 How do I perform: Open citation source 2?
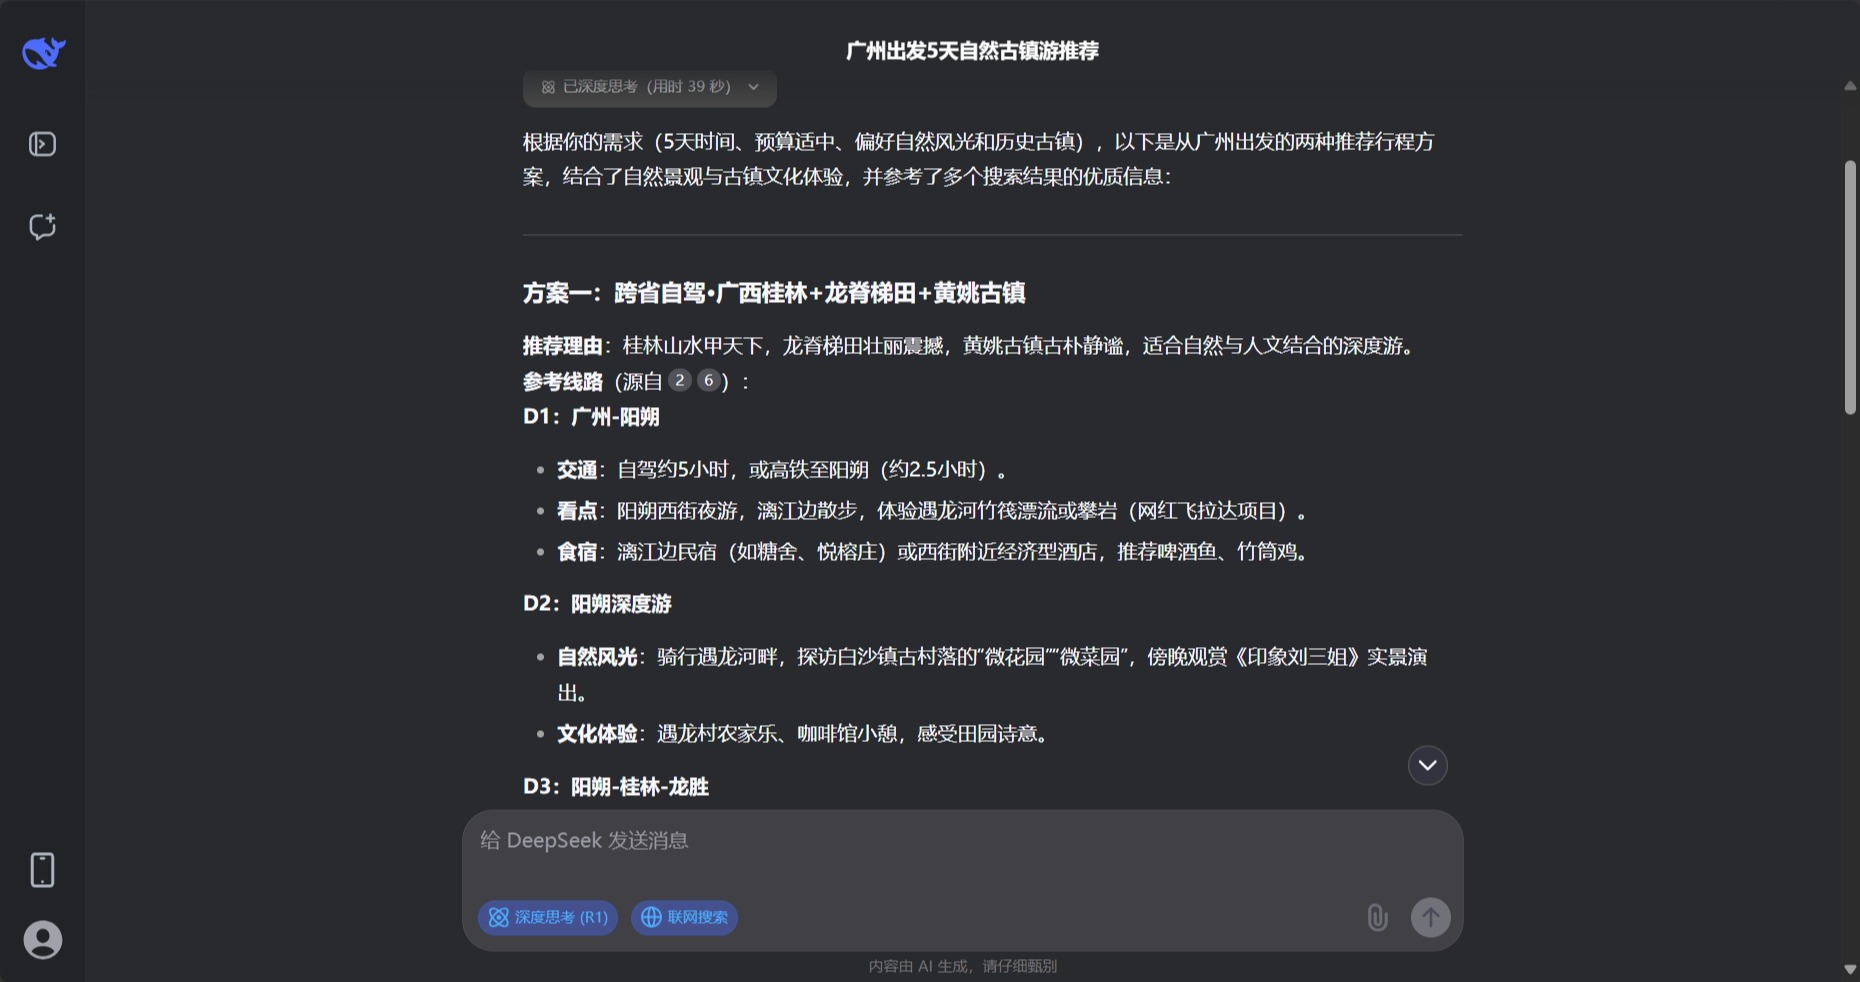(x=680, y=380)
